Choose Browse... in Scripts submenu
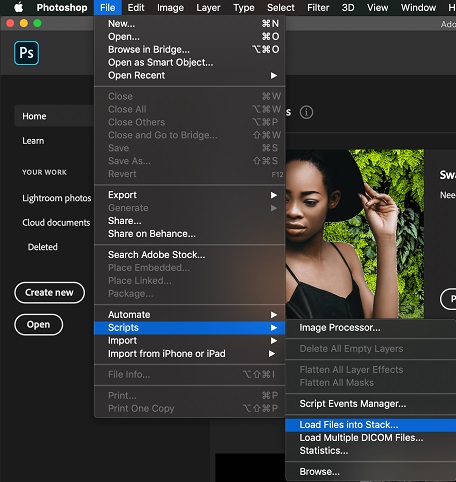456x482 pixels. point(371,472)
